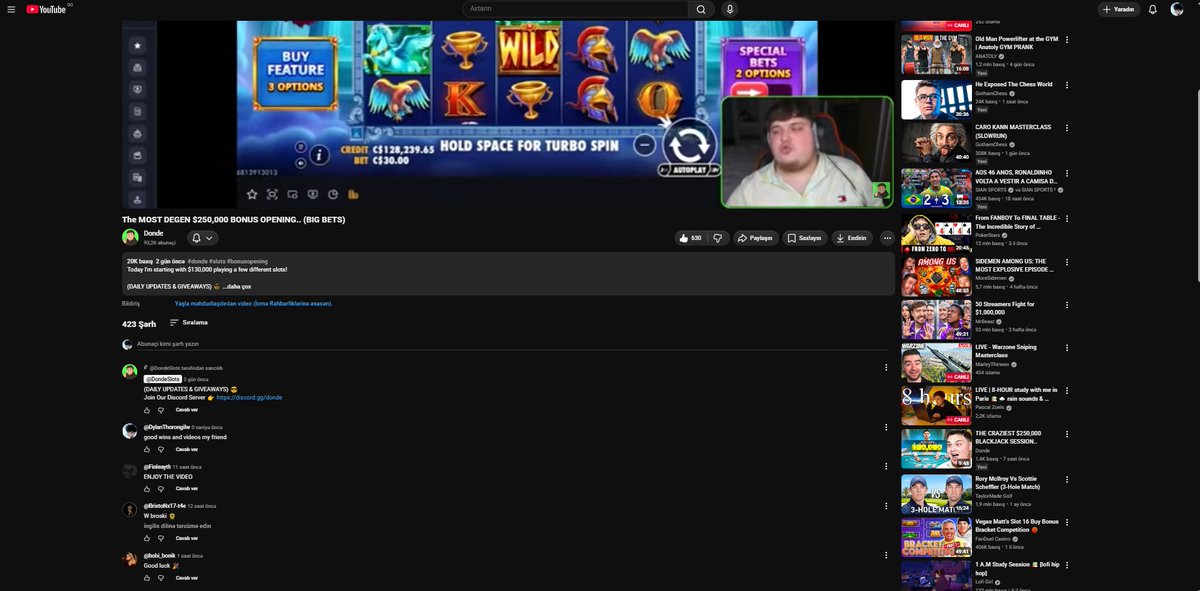Click video title 'The MOST DEGEN $250,000'
1200x591 pixels.
pos(233,219)
